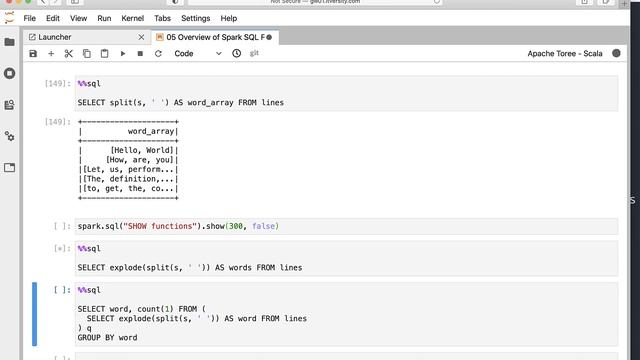
Task: Run the selected cell play icon
Action: (x=122, y=53)
